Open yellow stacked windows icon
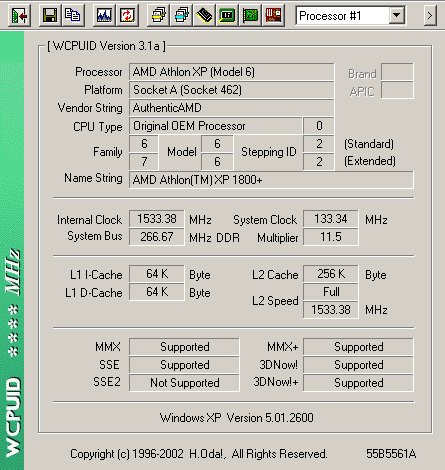The height and width of the screenshot is (470, 445). pos(158,15)
